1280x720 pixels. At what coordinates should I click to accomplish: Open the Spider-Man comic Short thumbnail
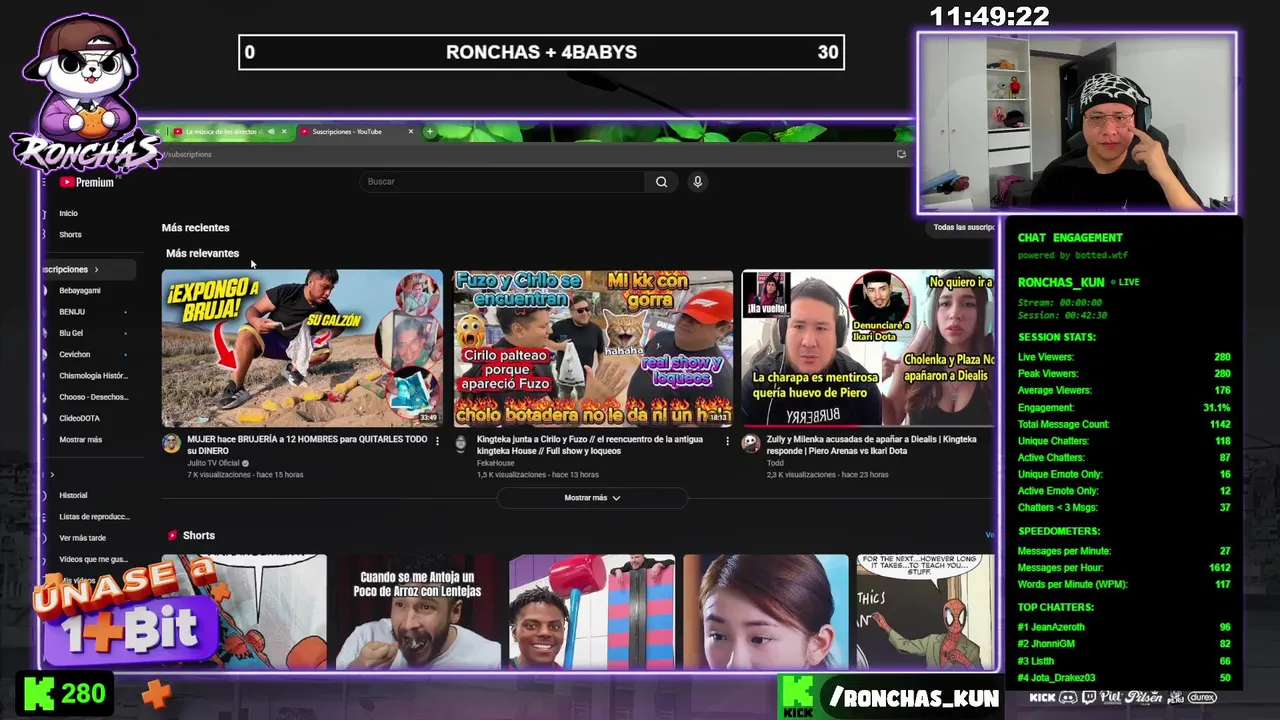tap(925, 612)
